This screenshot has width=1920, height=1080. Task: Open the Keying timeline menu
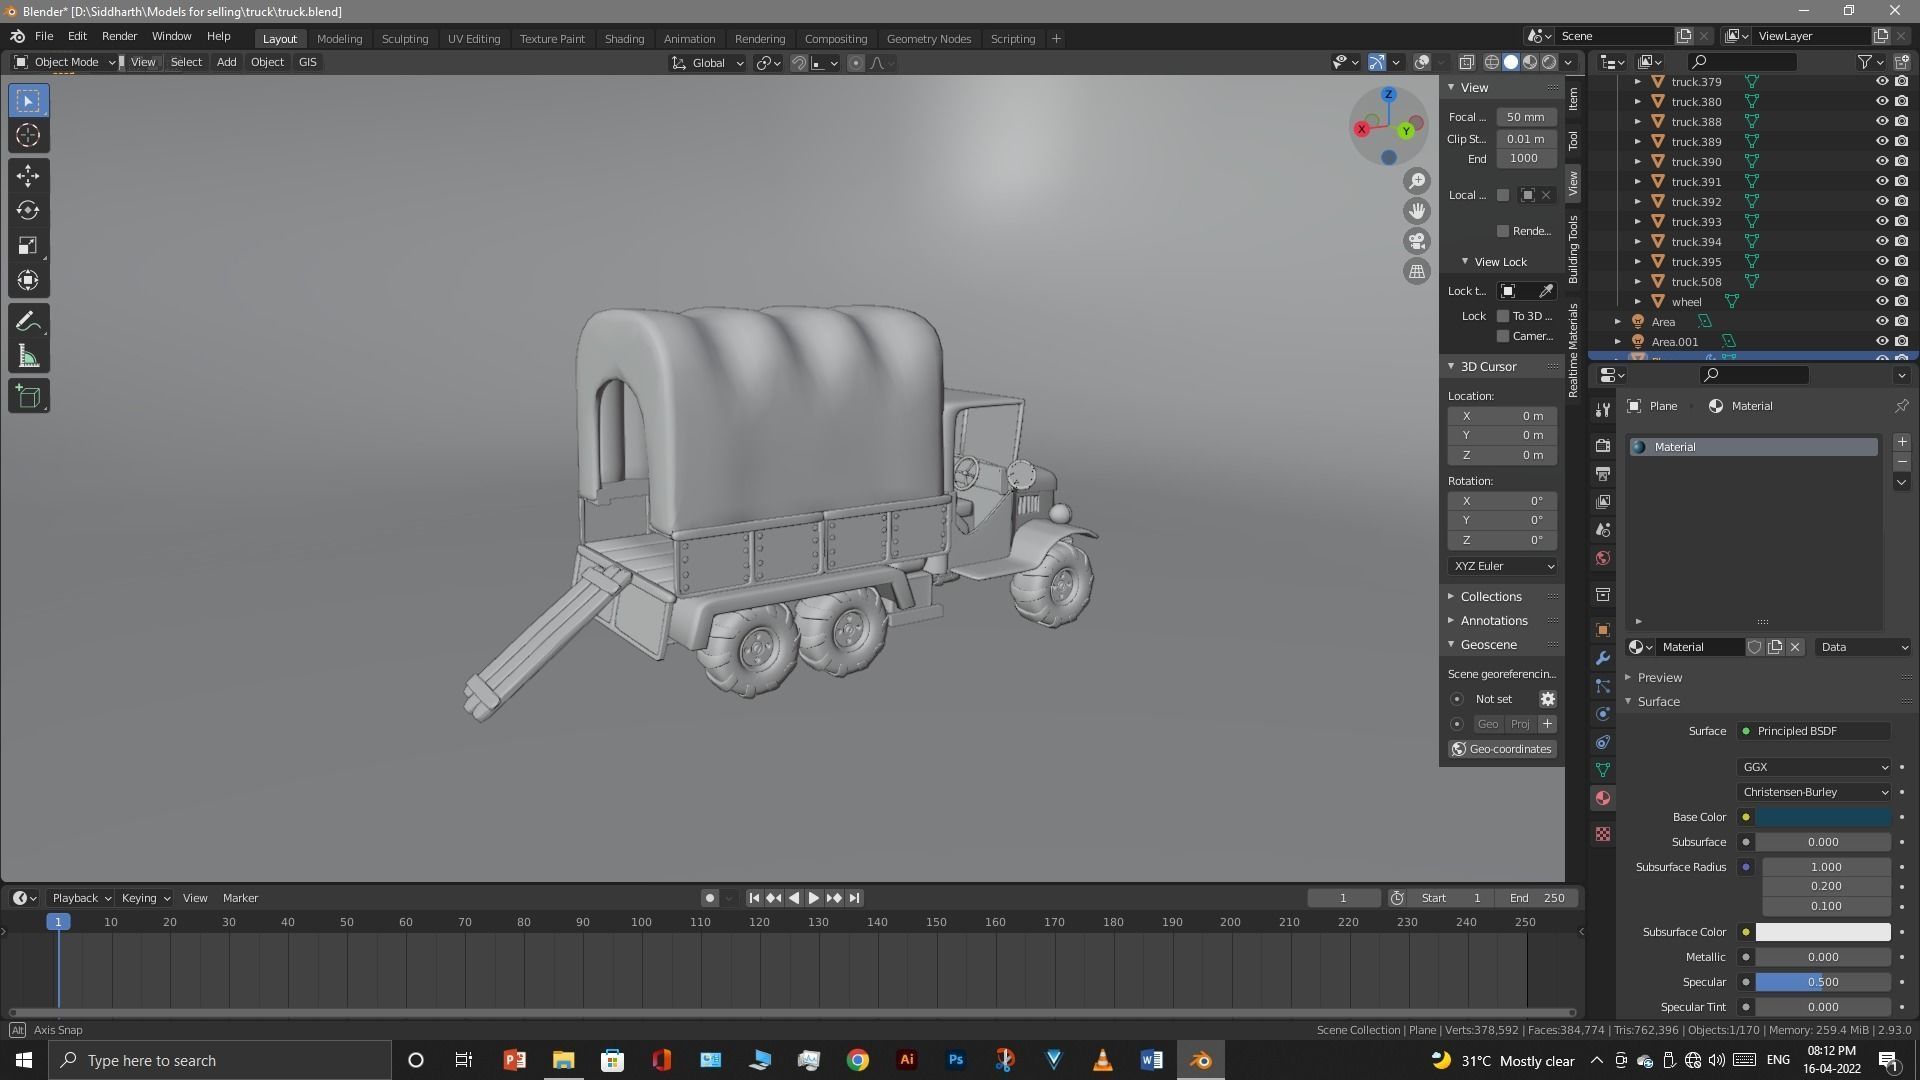tap(145, 898)
